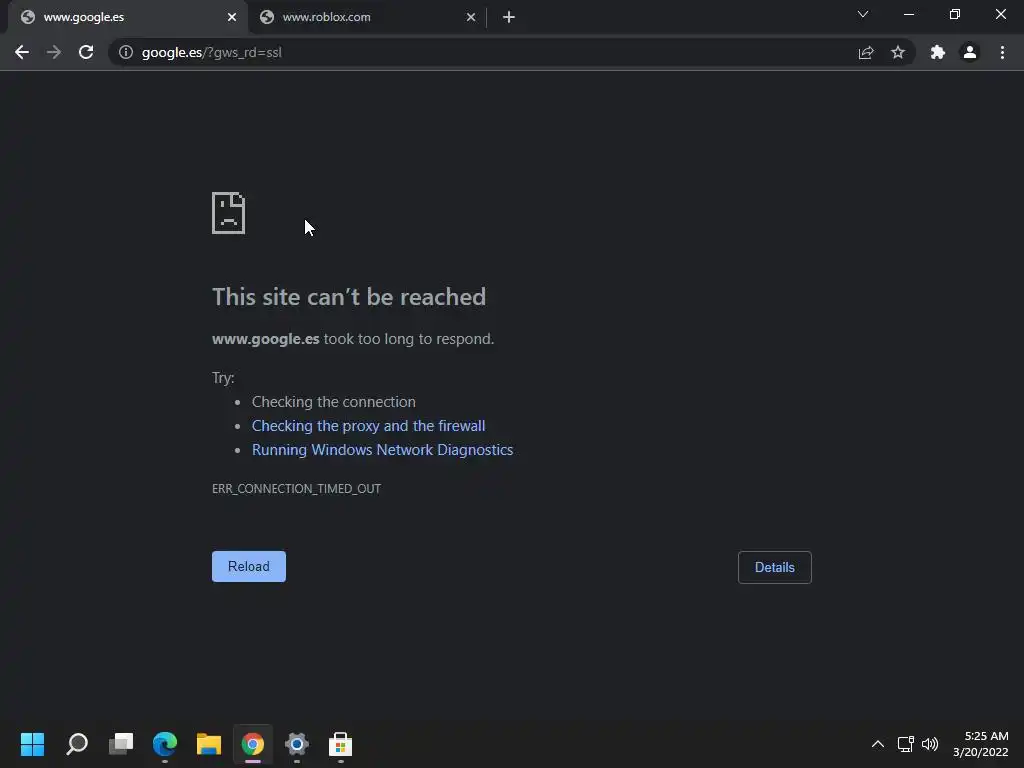Click the ERR_CONNECTION_TIMED_OUT error code text
This screenshot has width=1024, height=768.
coord(296,488)
